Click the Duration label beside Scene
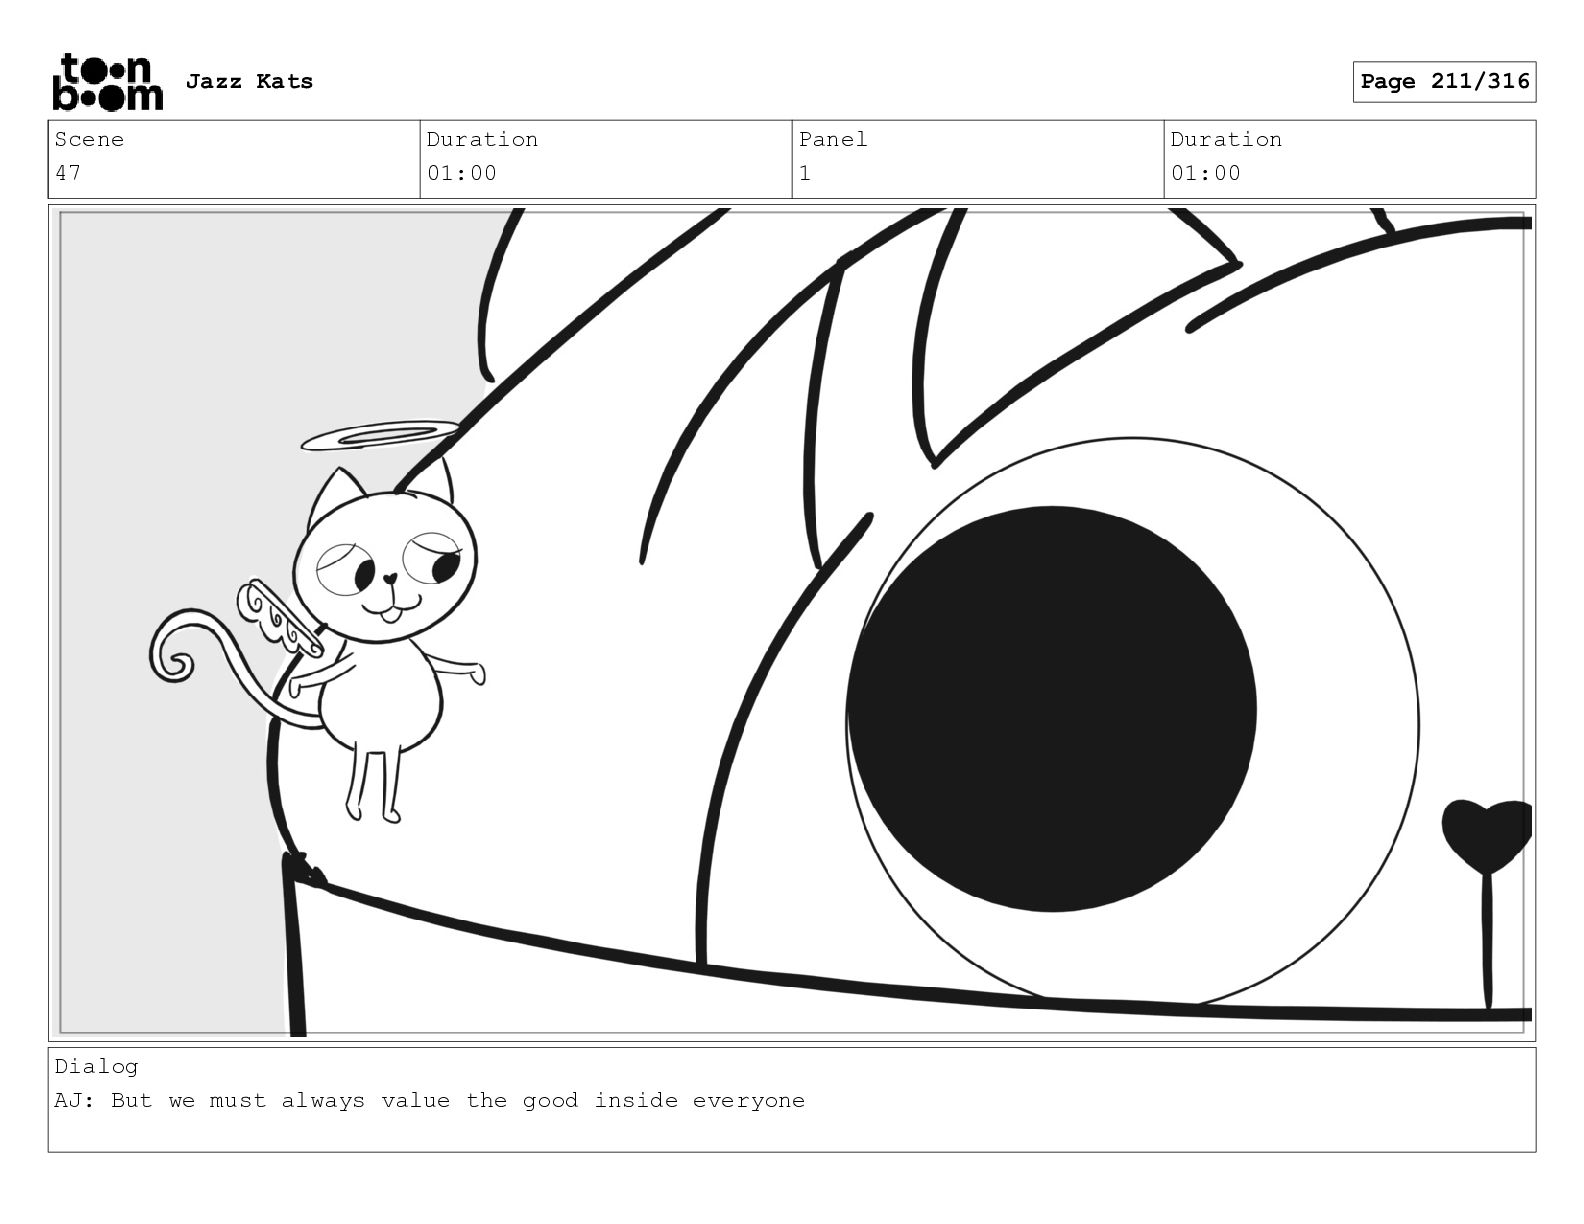Screen dimensions: 1584x1224 point(482,139)
